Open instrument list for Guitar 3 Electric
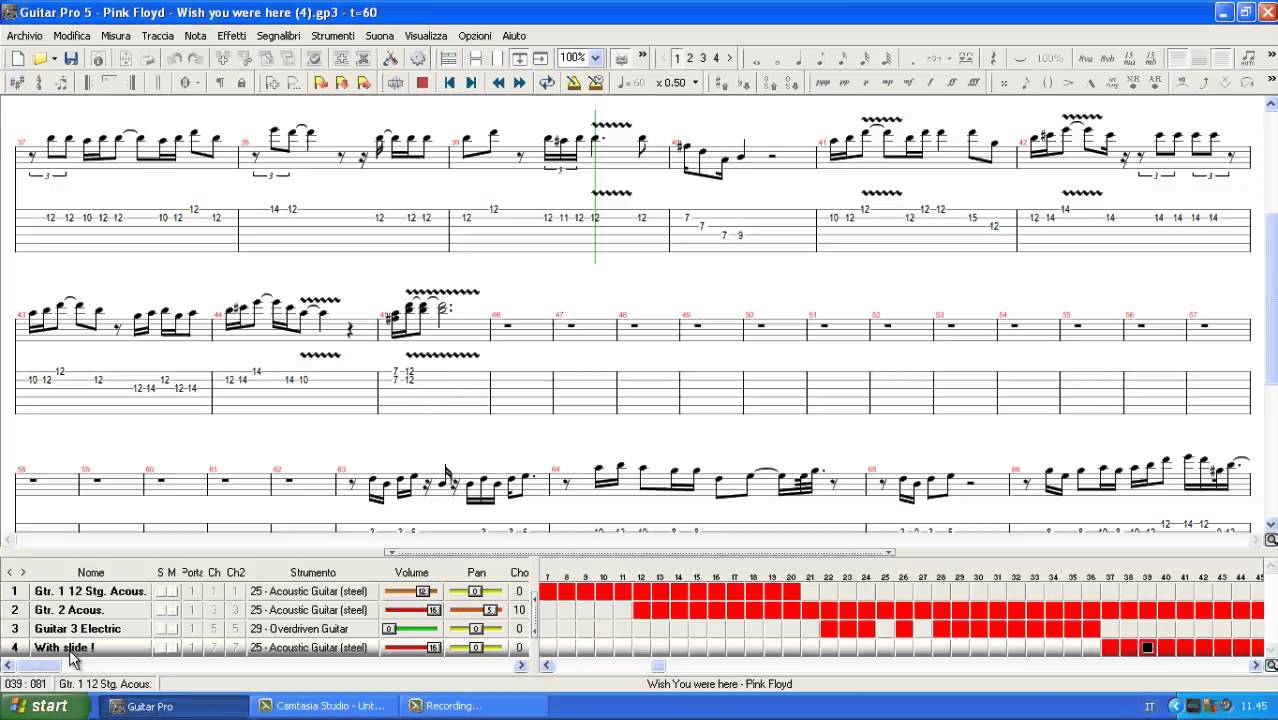Image resolution: width=1278 pixels, height=720 pixels. pos(313,629)
